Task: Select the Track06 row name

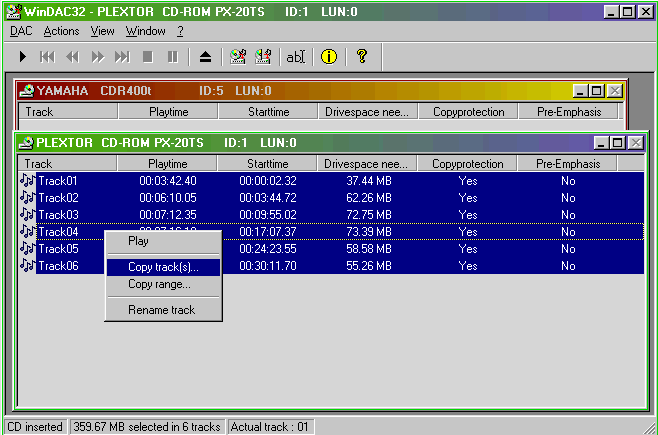Action: [x=58, y=266]
